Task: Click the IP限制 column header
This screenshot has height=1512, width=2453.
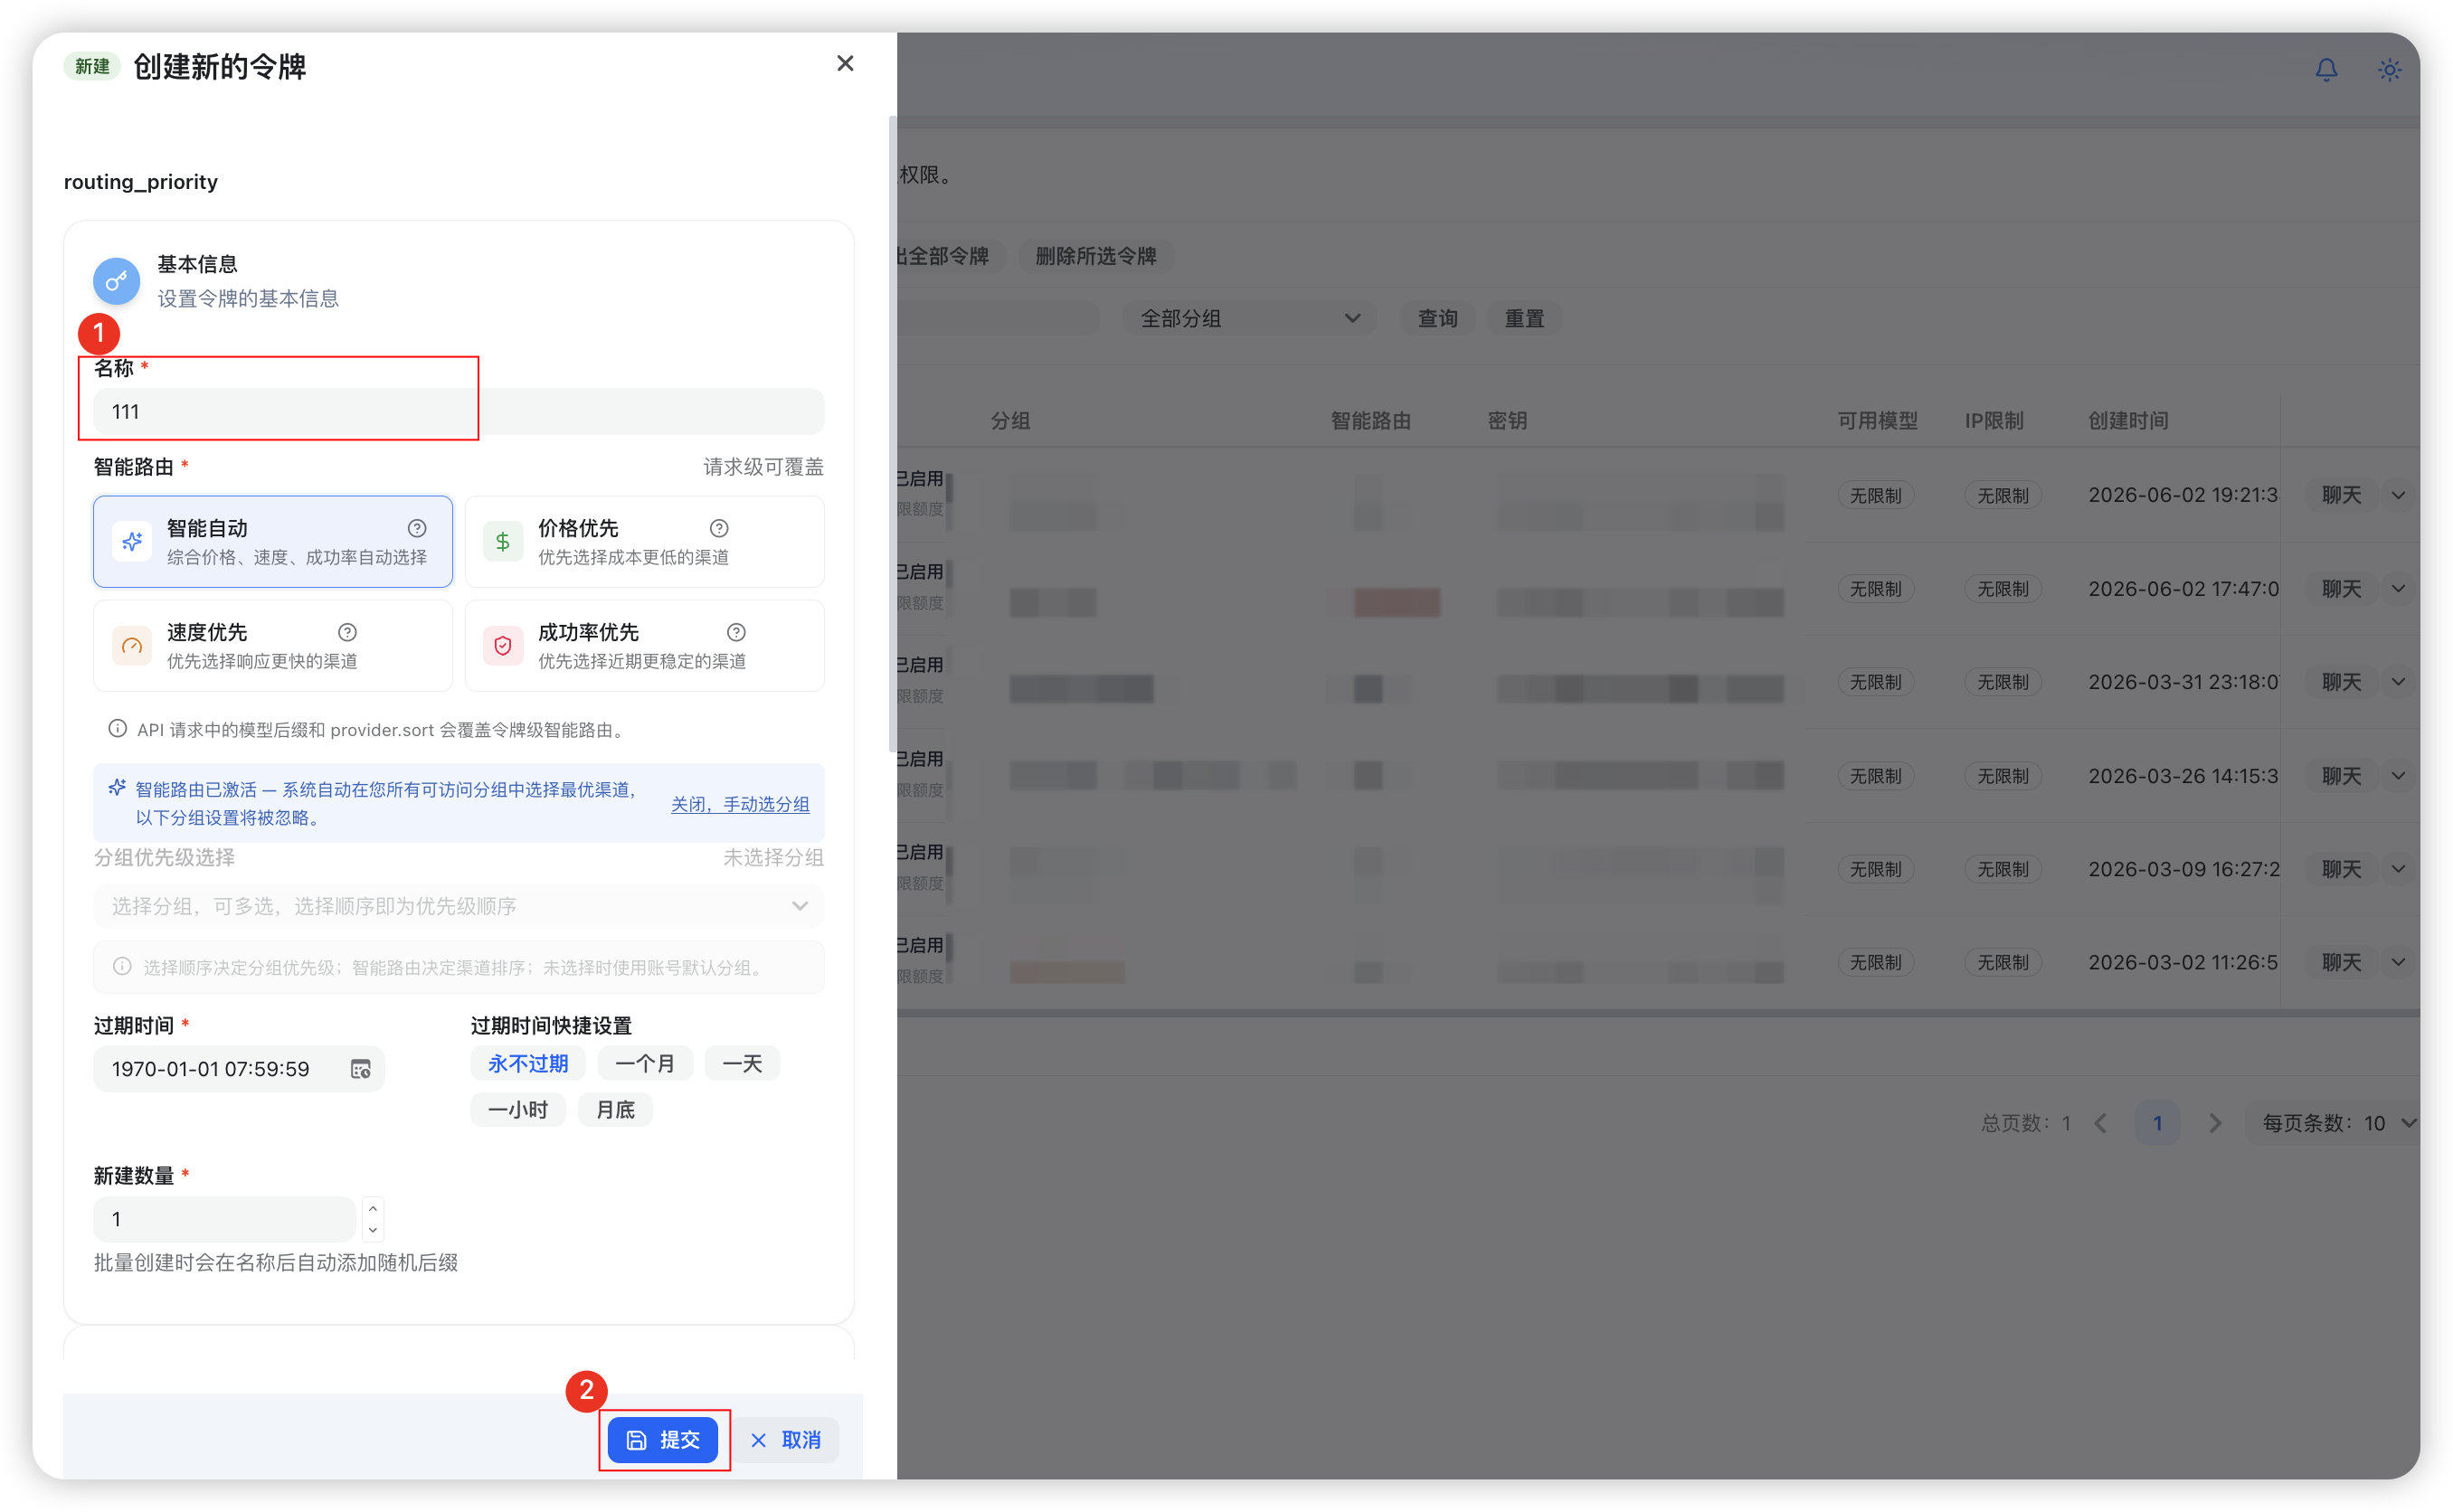Action: (x=1993, y=420)
